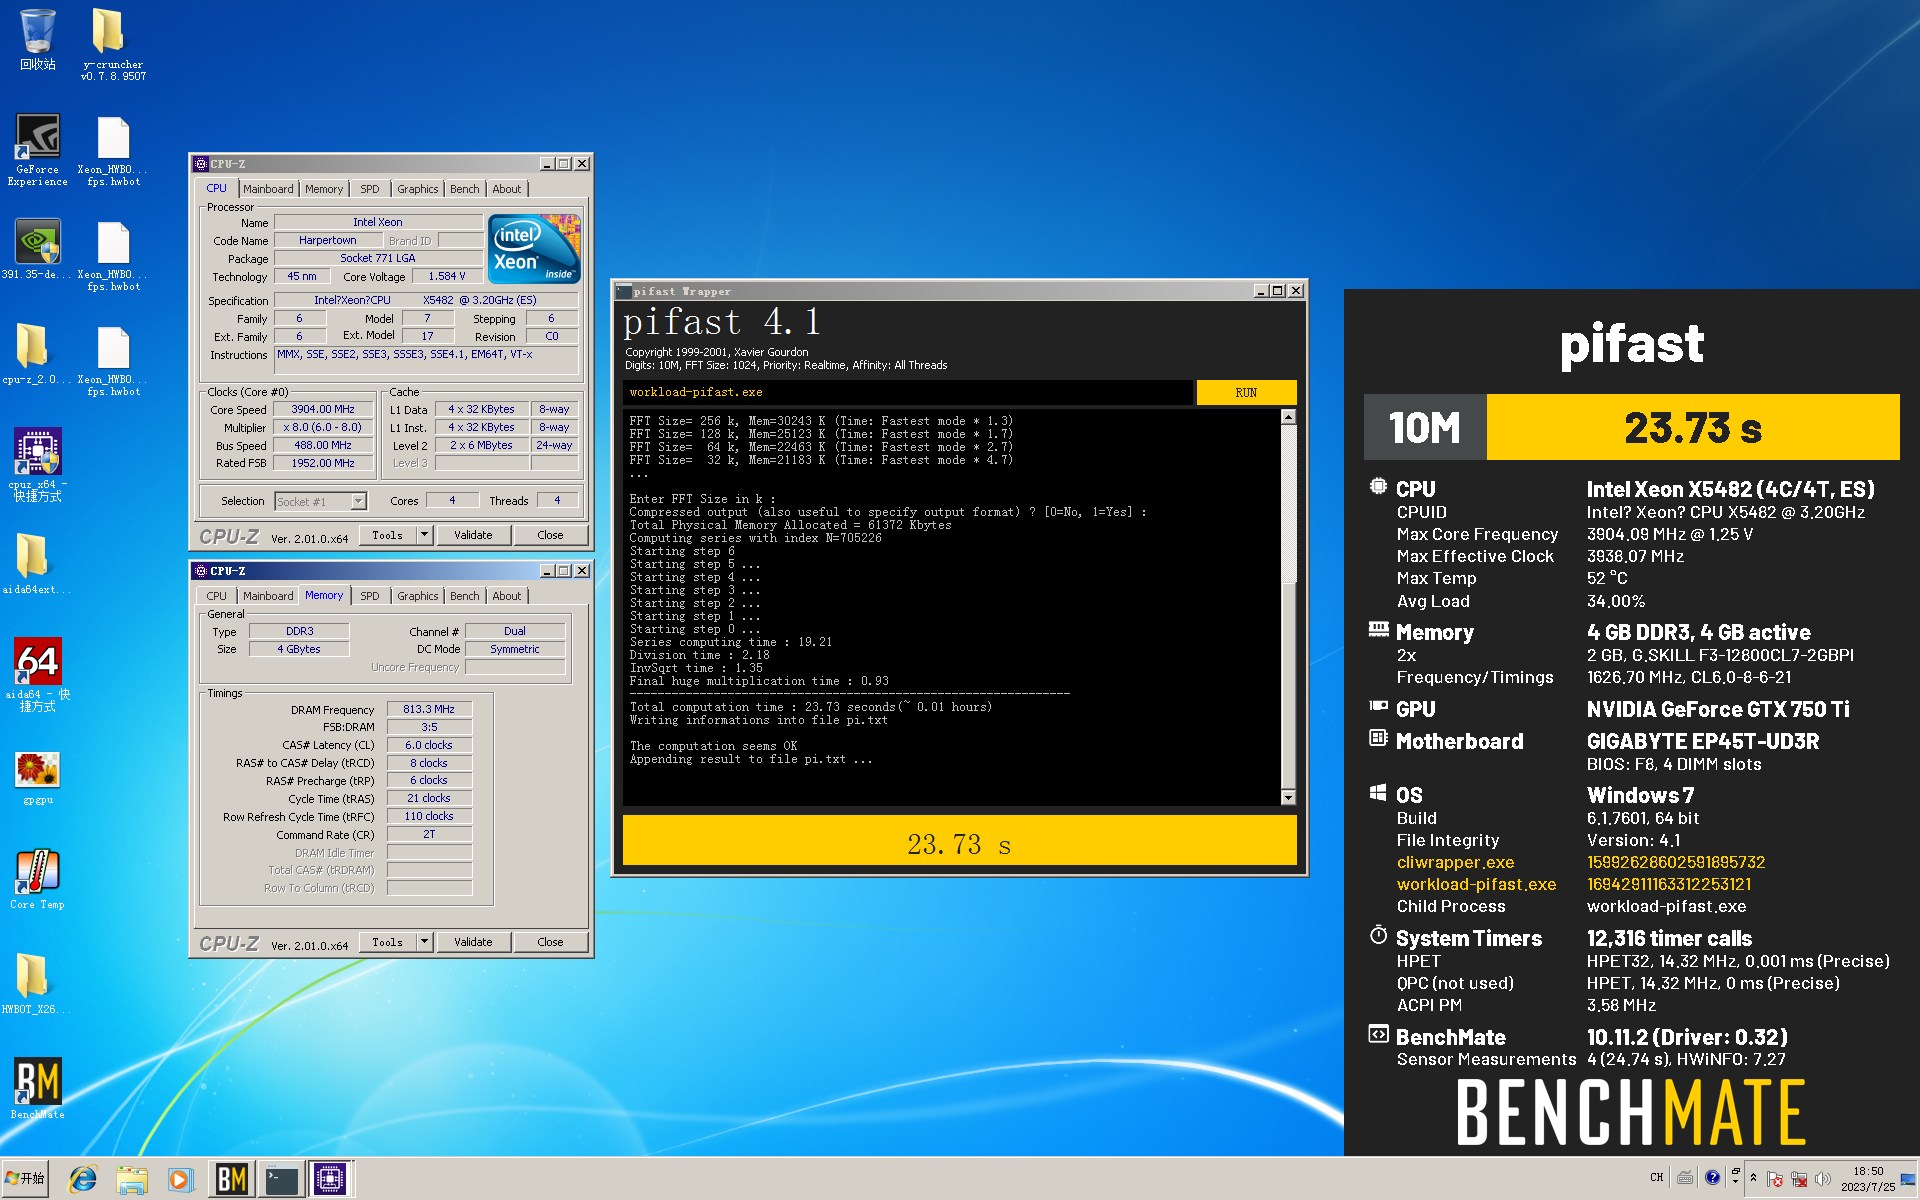
Task: Select the top Xeon_HWBO... fps.hwbot file icon
Action: pos(113,150)
